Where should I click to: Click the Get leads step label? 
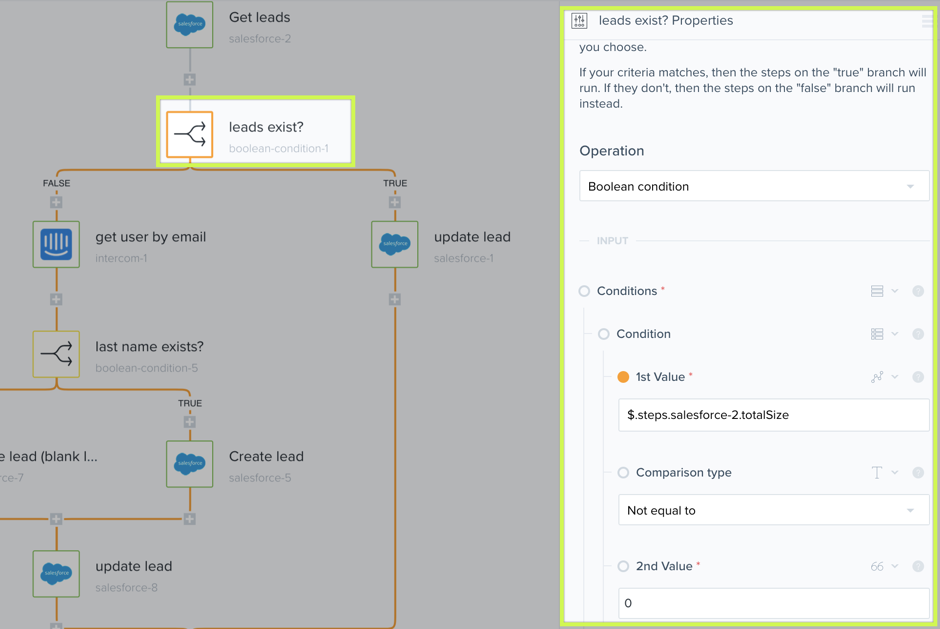[259, 17]
